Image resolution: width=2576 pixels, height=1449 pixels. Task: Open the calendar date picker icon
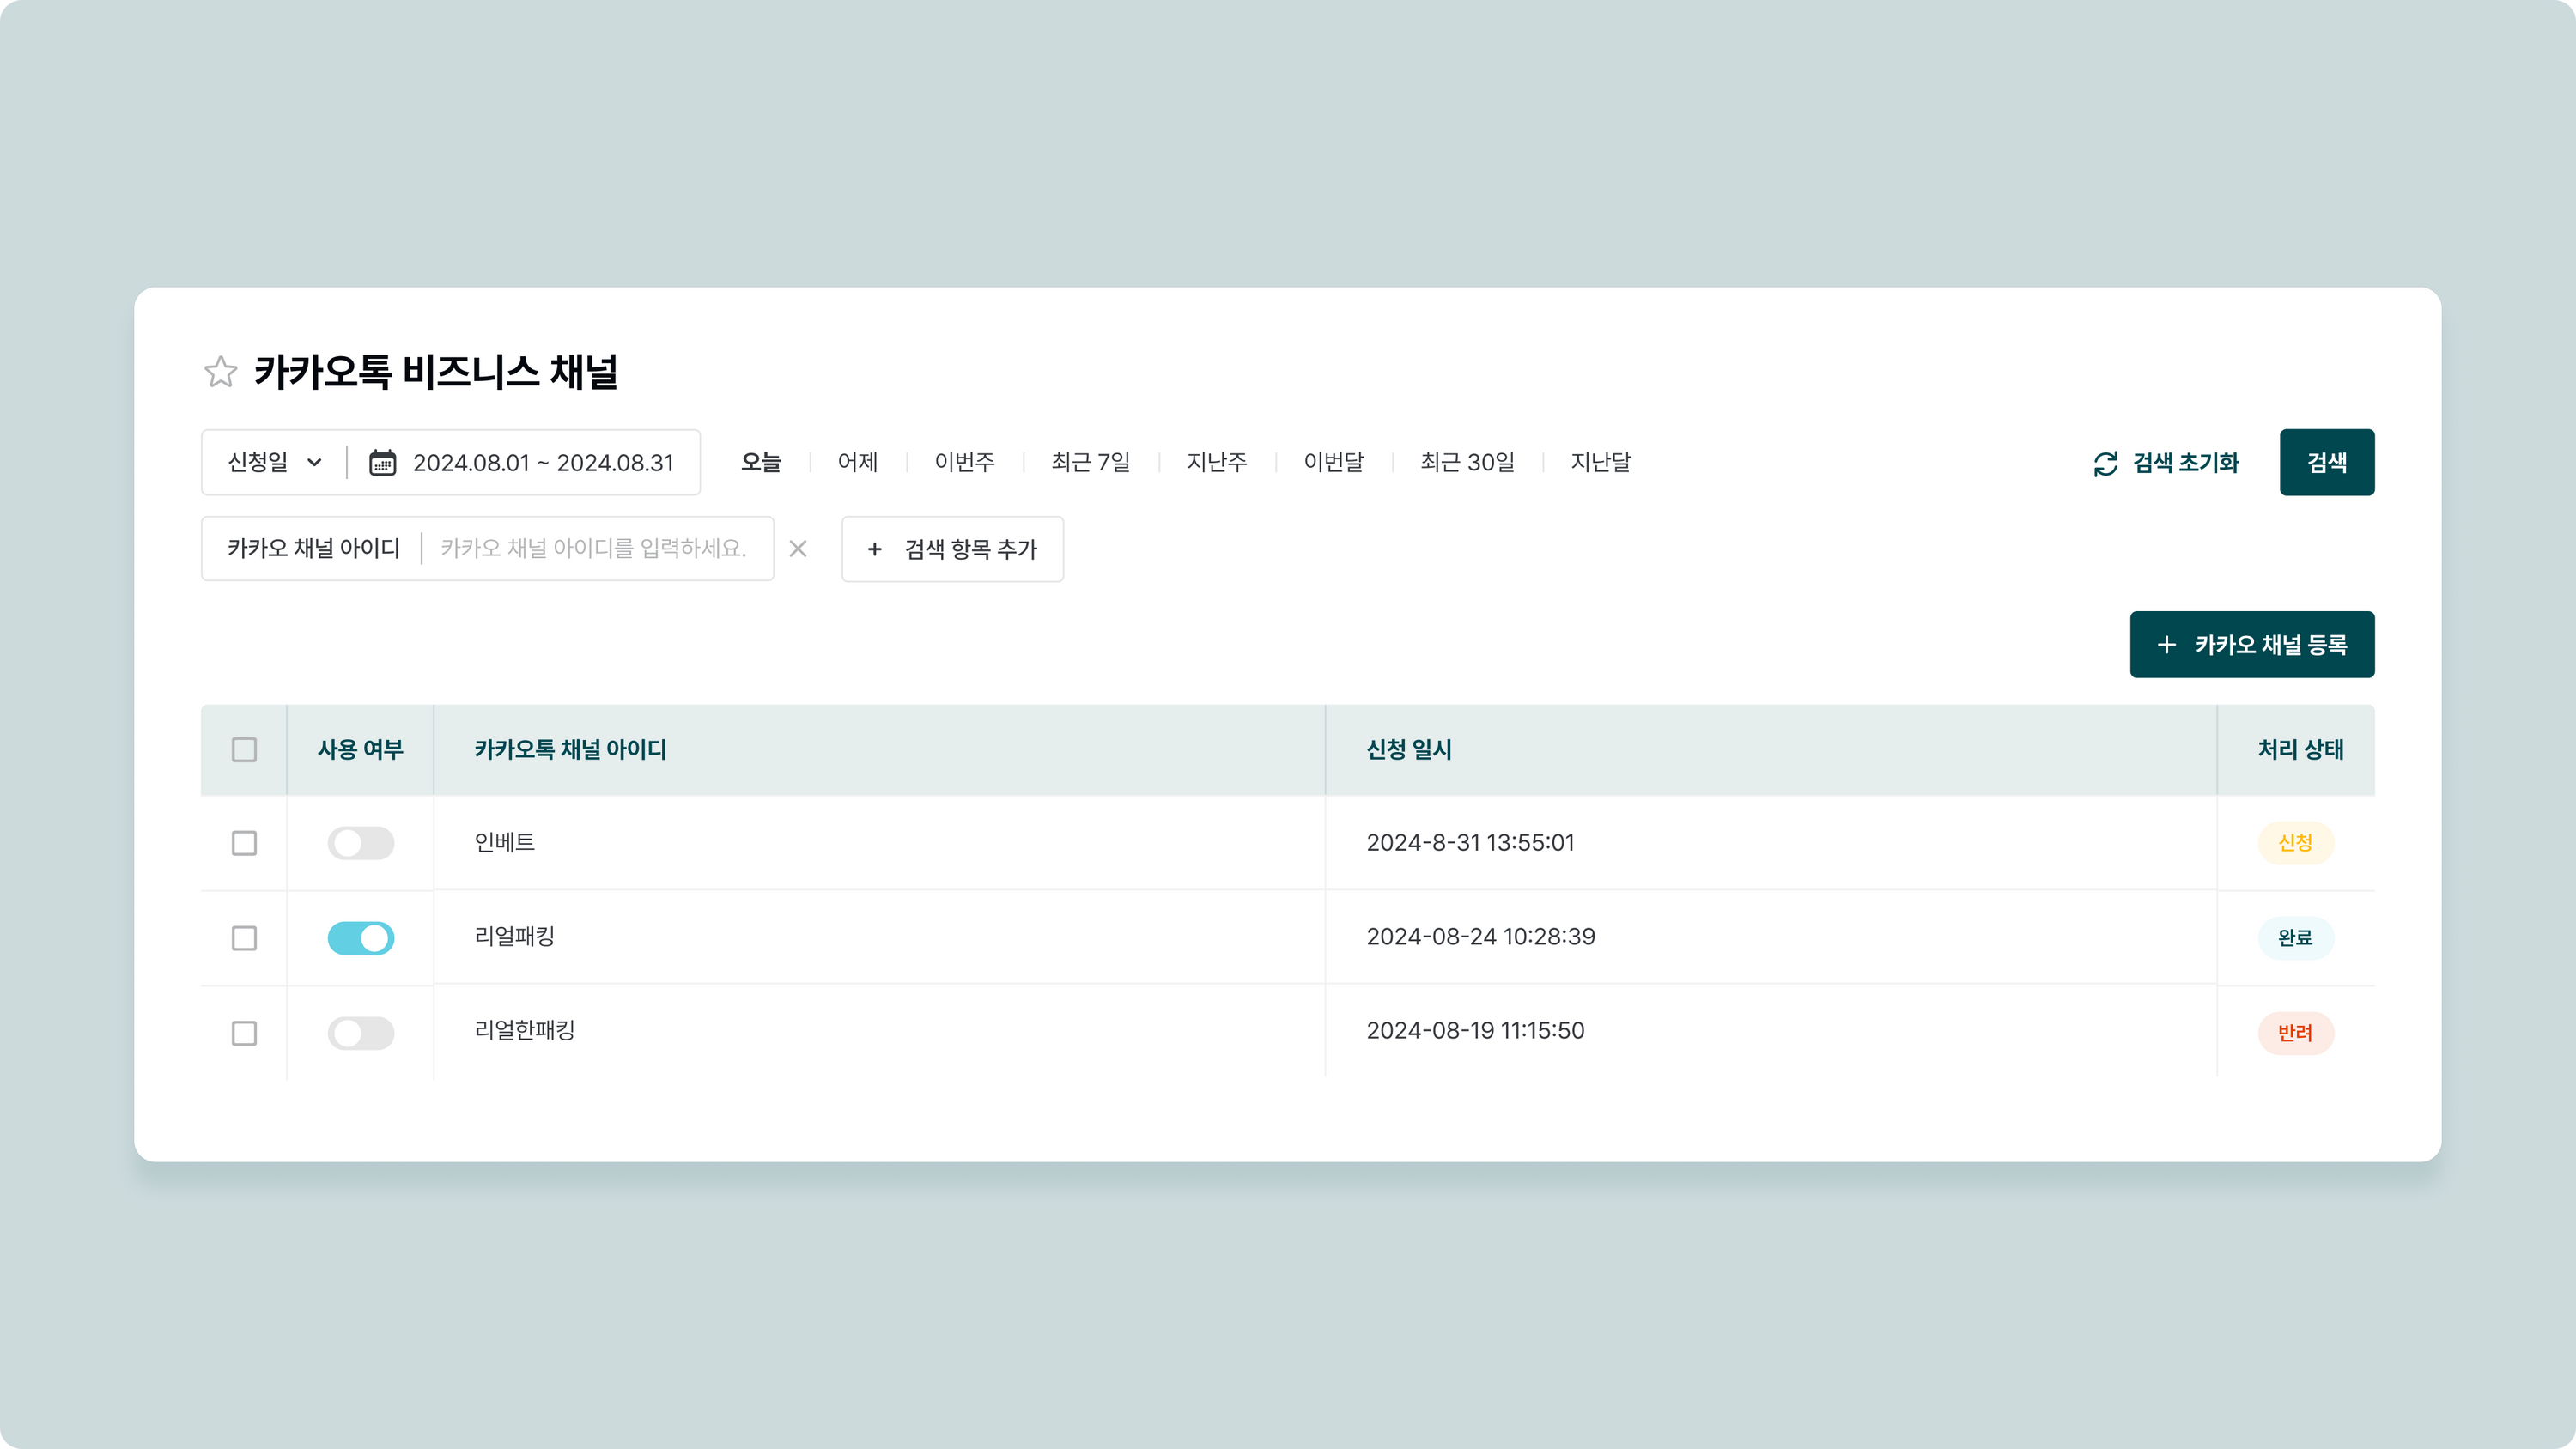(382, 462)
